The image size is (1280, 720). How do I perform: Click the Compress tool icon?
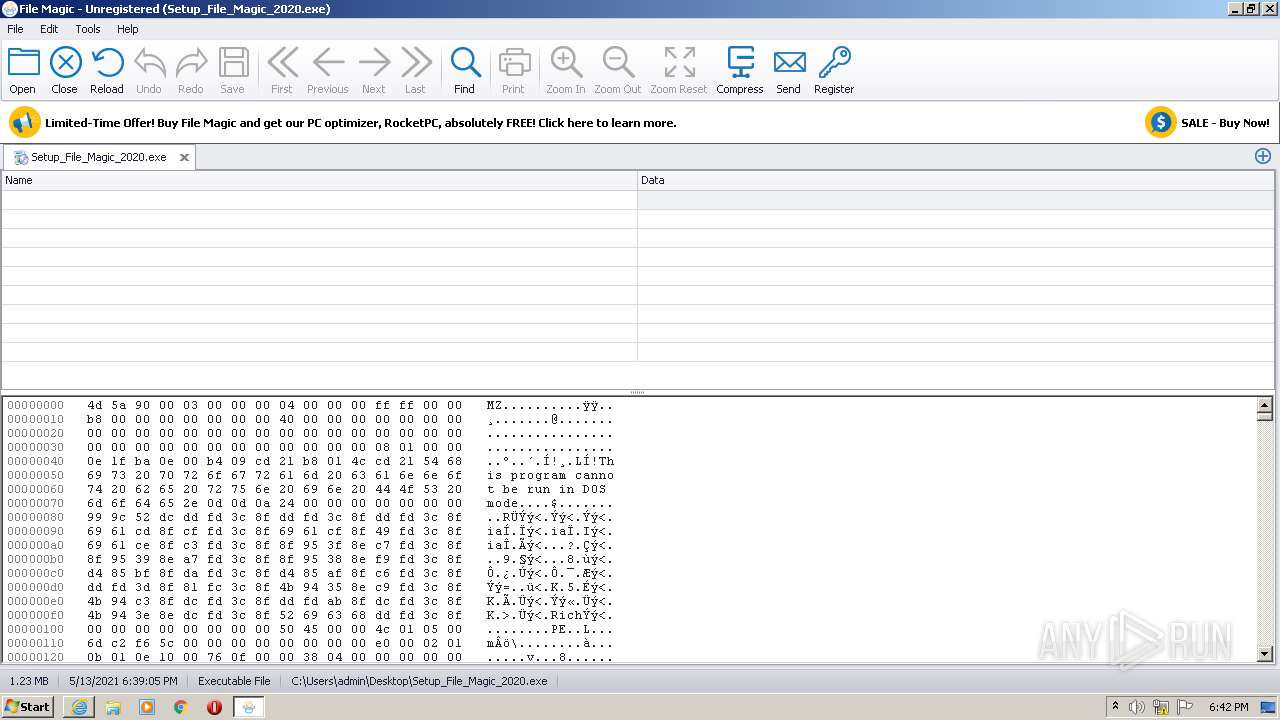740,63
